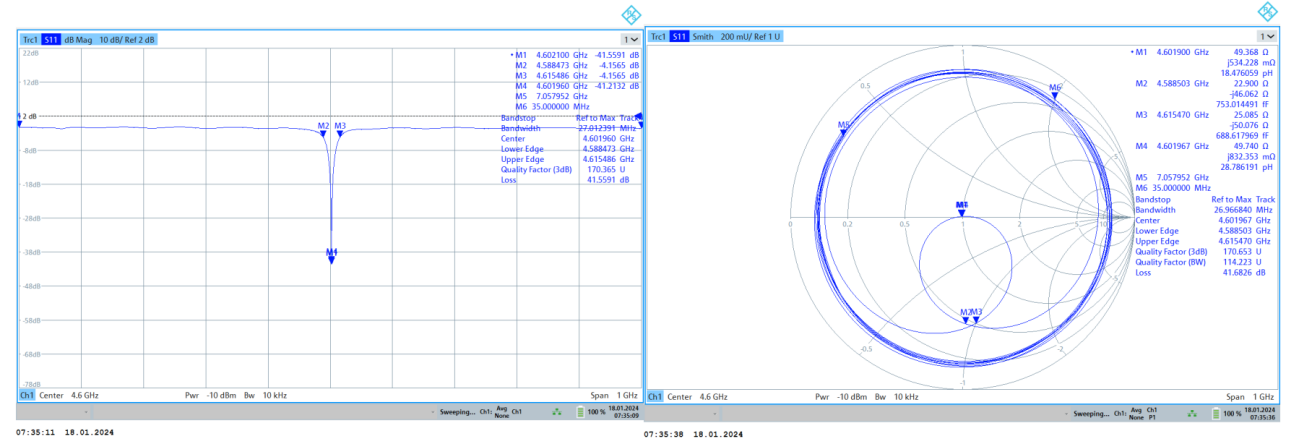The height and width of the screenshot is (444, 1299).
Task: Click the 2 dB reference level marker
Action: click(x=27, y=117)
